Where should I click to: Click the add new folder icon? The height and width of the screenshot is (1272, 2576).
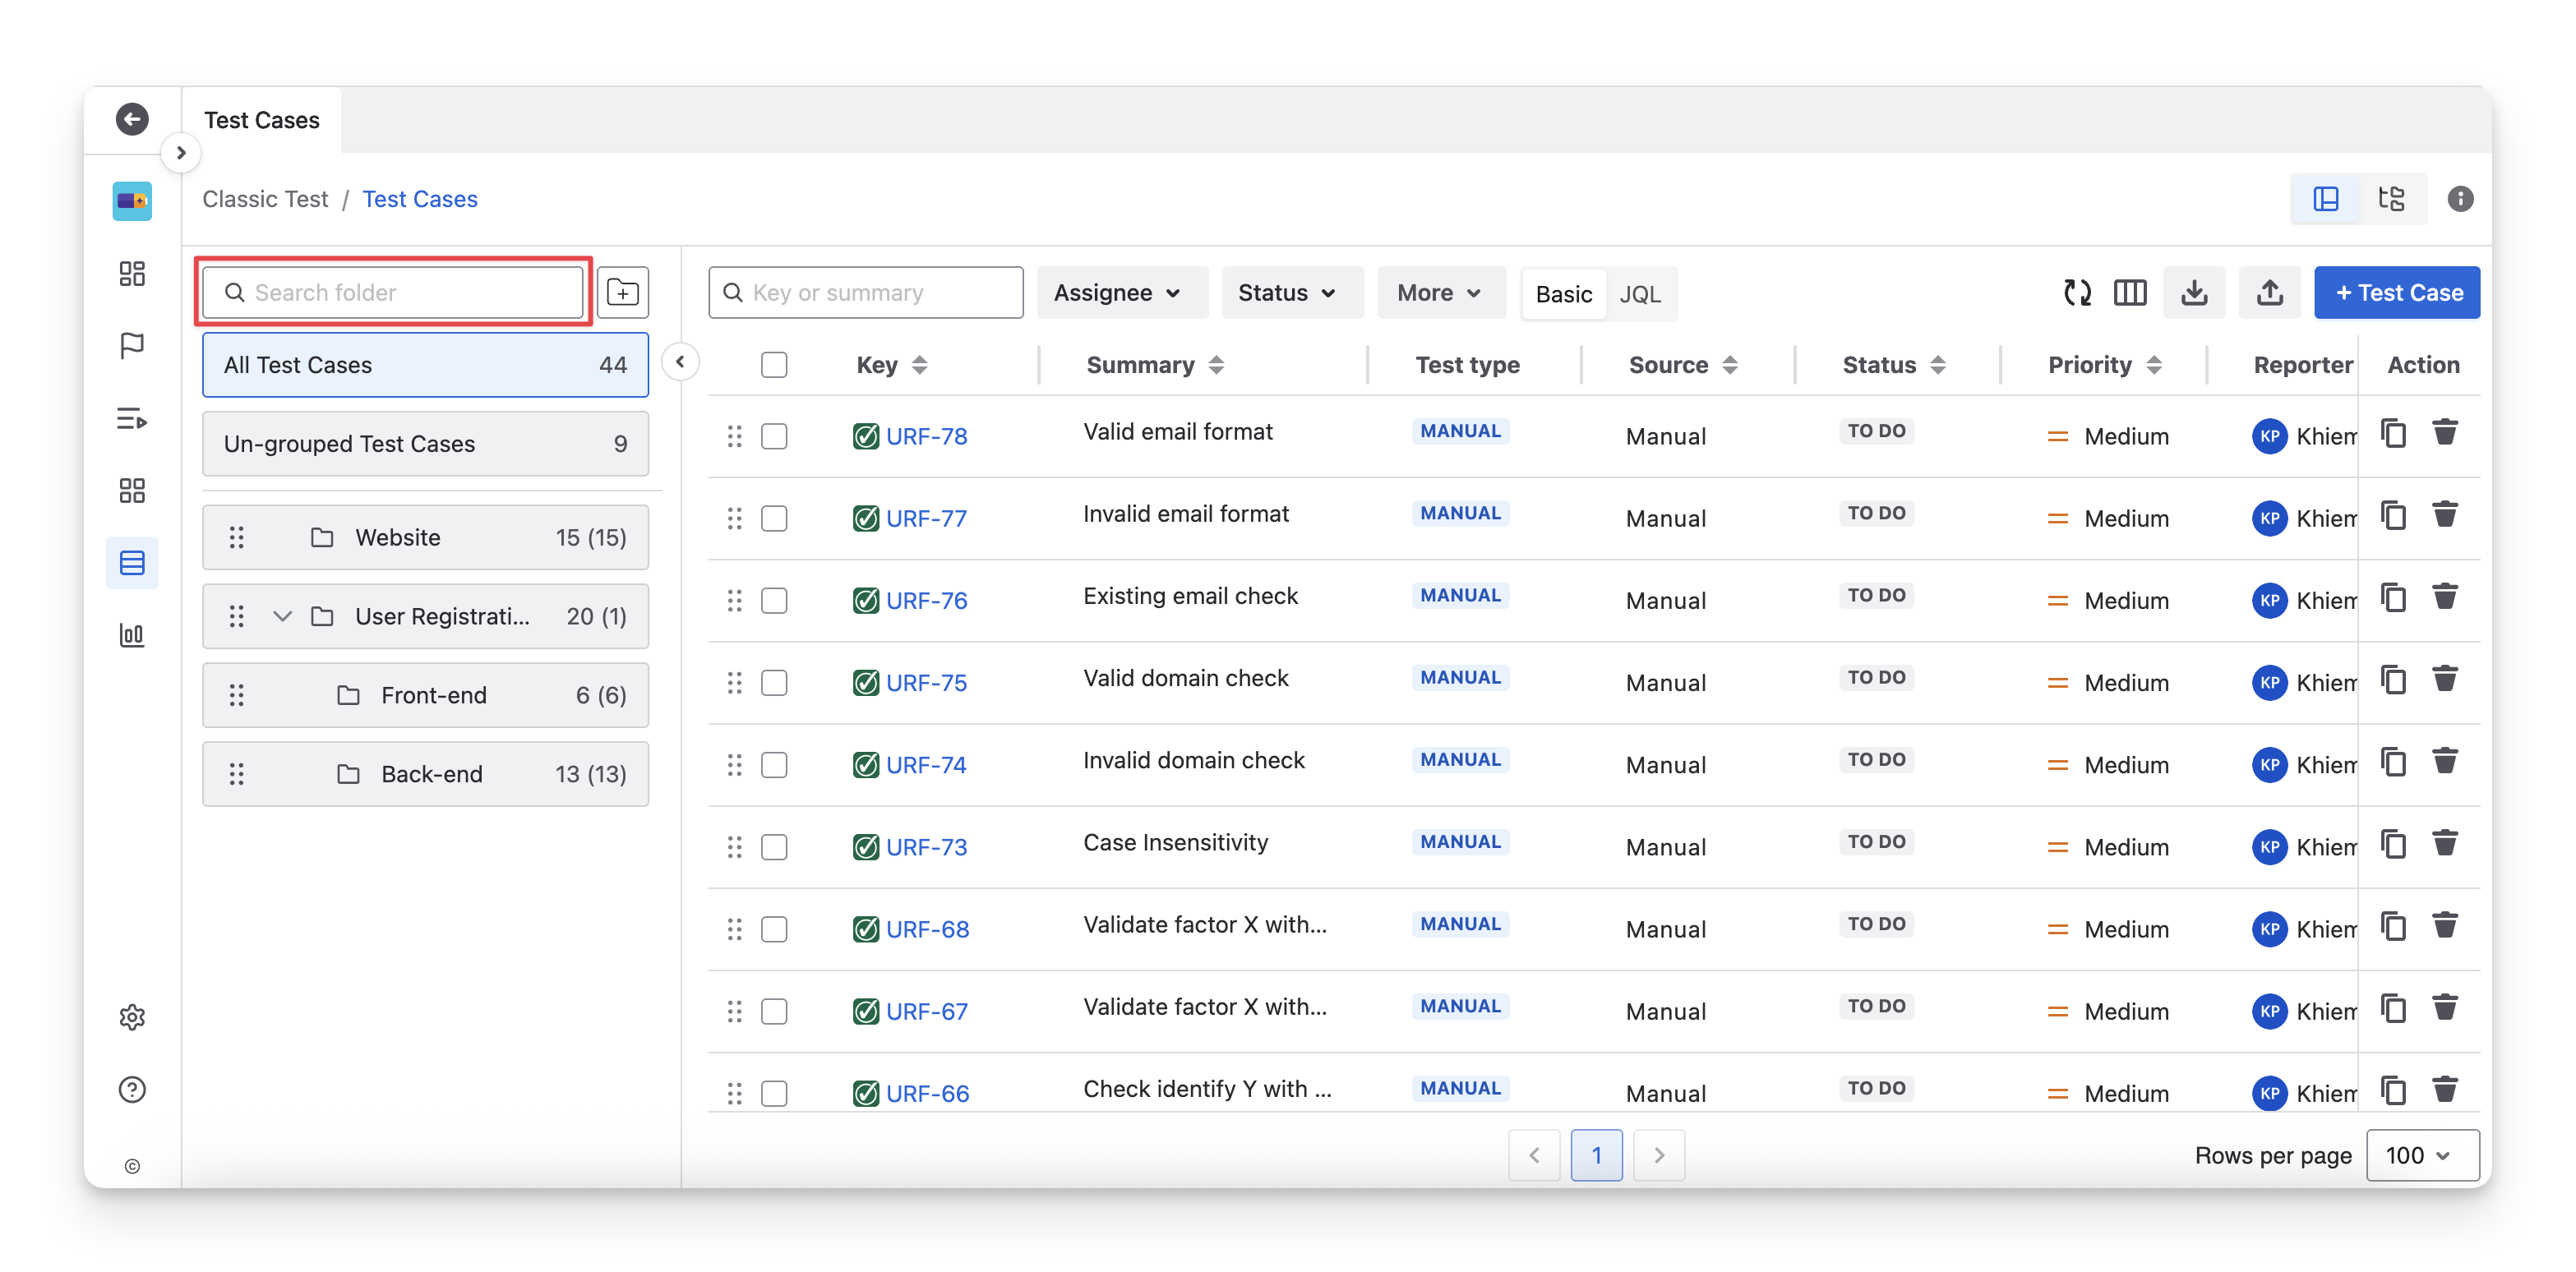point(622,292)
